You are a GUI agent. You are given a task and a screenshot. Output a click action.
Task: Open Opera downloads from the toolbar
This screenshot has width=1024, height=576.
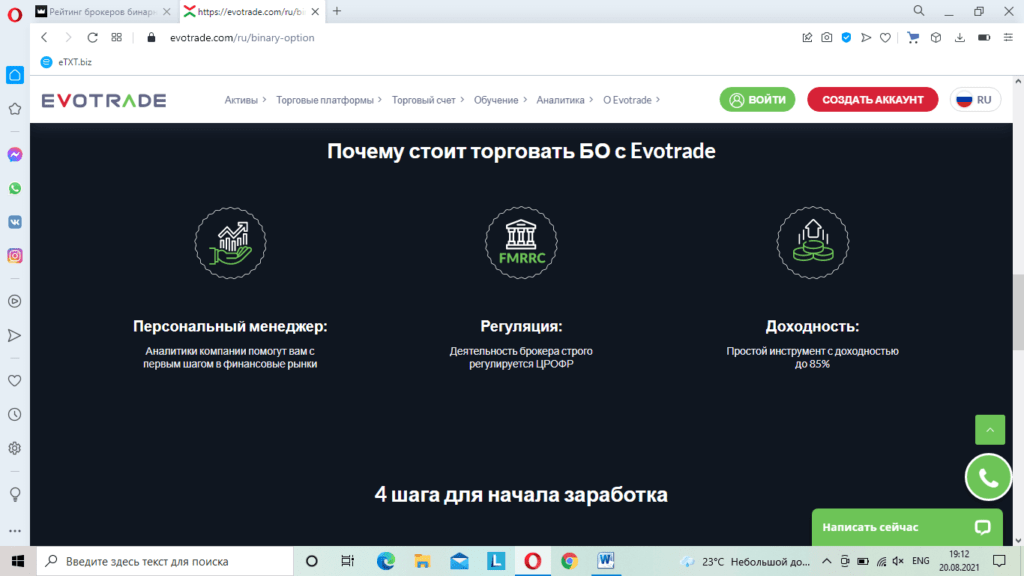click(960, 37)
